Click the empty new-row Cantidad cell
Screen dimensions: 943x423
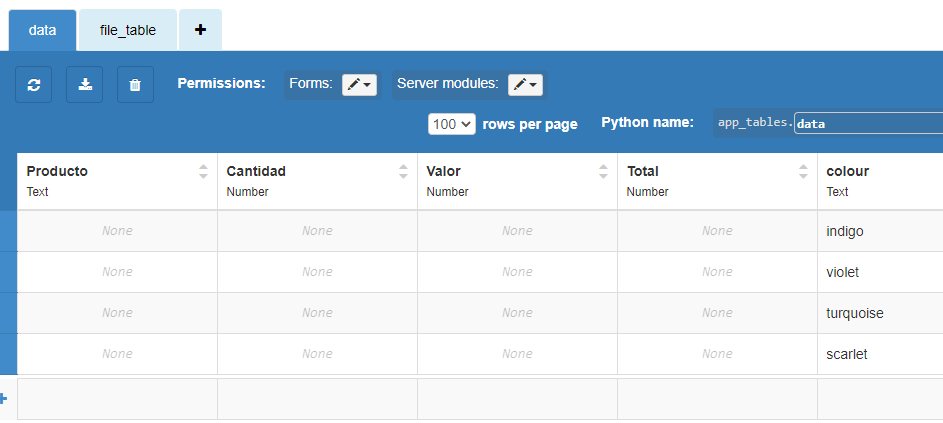click(318, 399)
